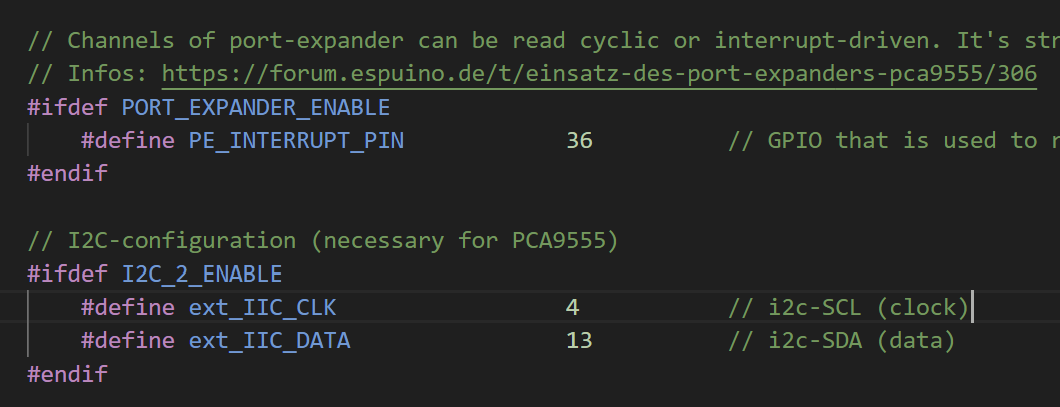Image resolution: width=1060 pixels, height=407 pixels.
Task: Select the ext_IIC_DATA identifier
Action: tap(269, 341)
